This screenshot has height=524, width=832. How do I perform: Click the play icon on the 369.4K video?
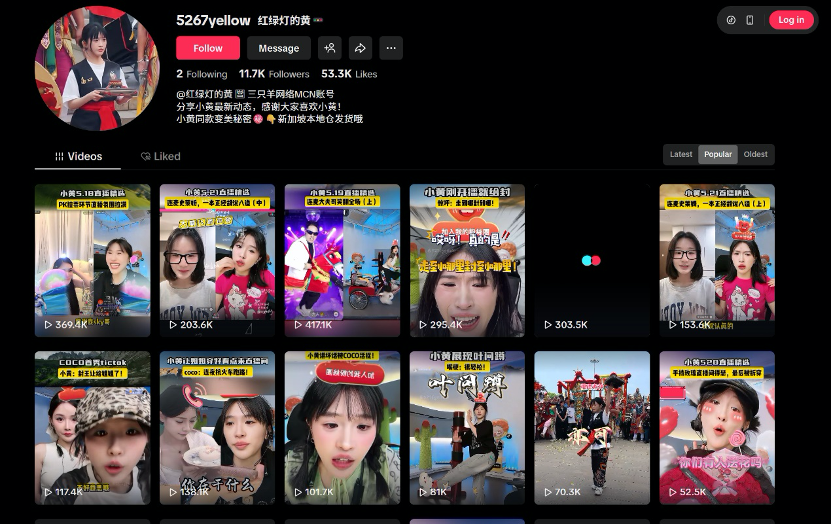pyautogui.click(x=48, y=325)
